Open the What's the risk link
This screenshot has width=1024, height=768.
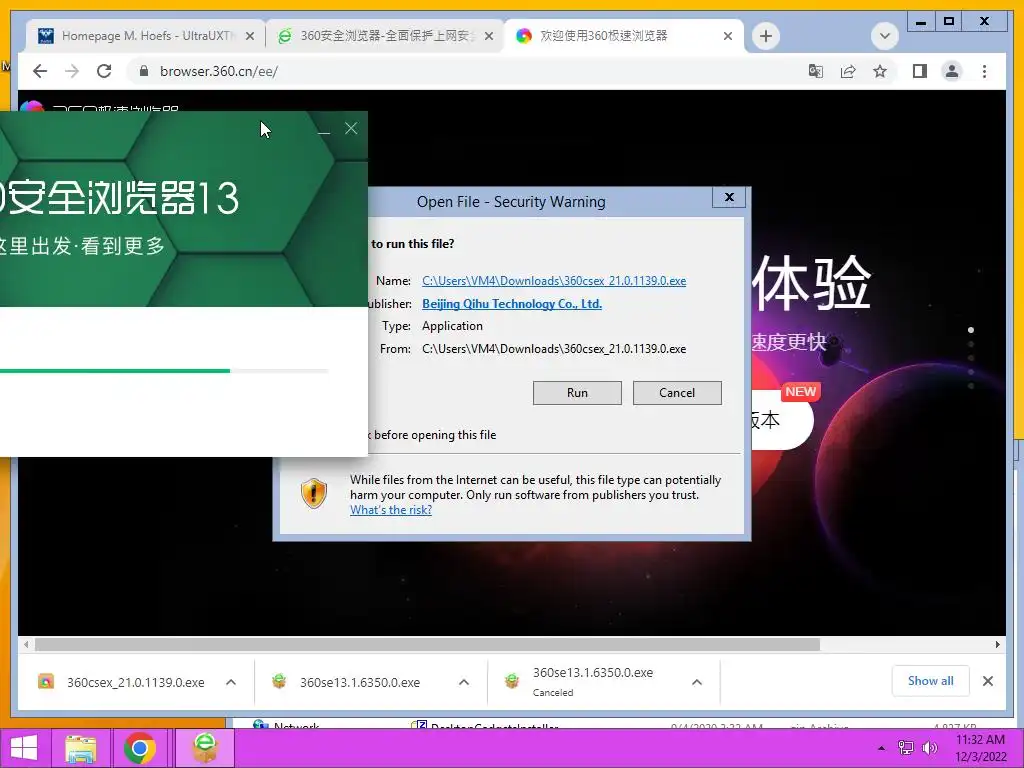(391, 510)
